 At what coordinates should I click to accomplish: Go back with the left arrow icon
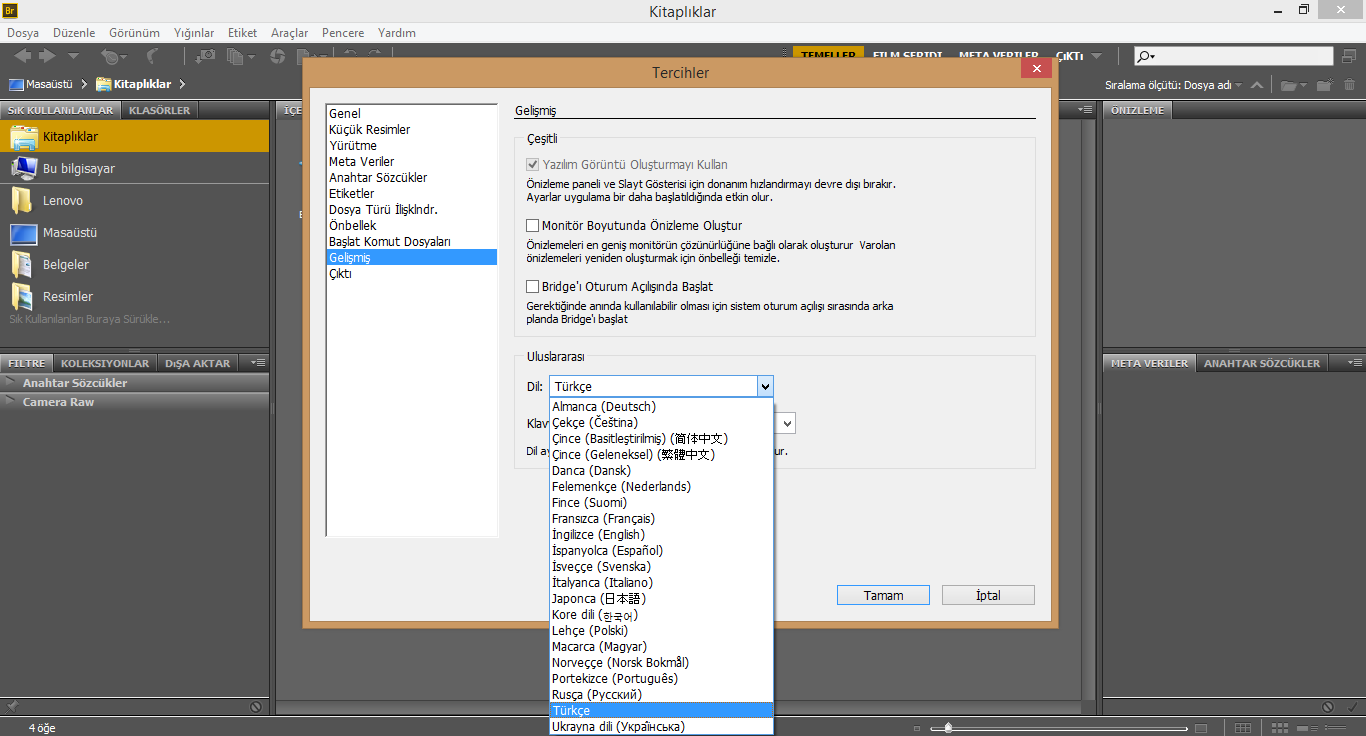[23, 55]
